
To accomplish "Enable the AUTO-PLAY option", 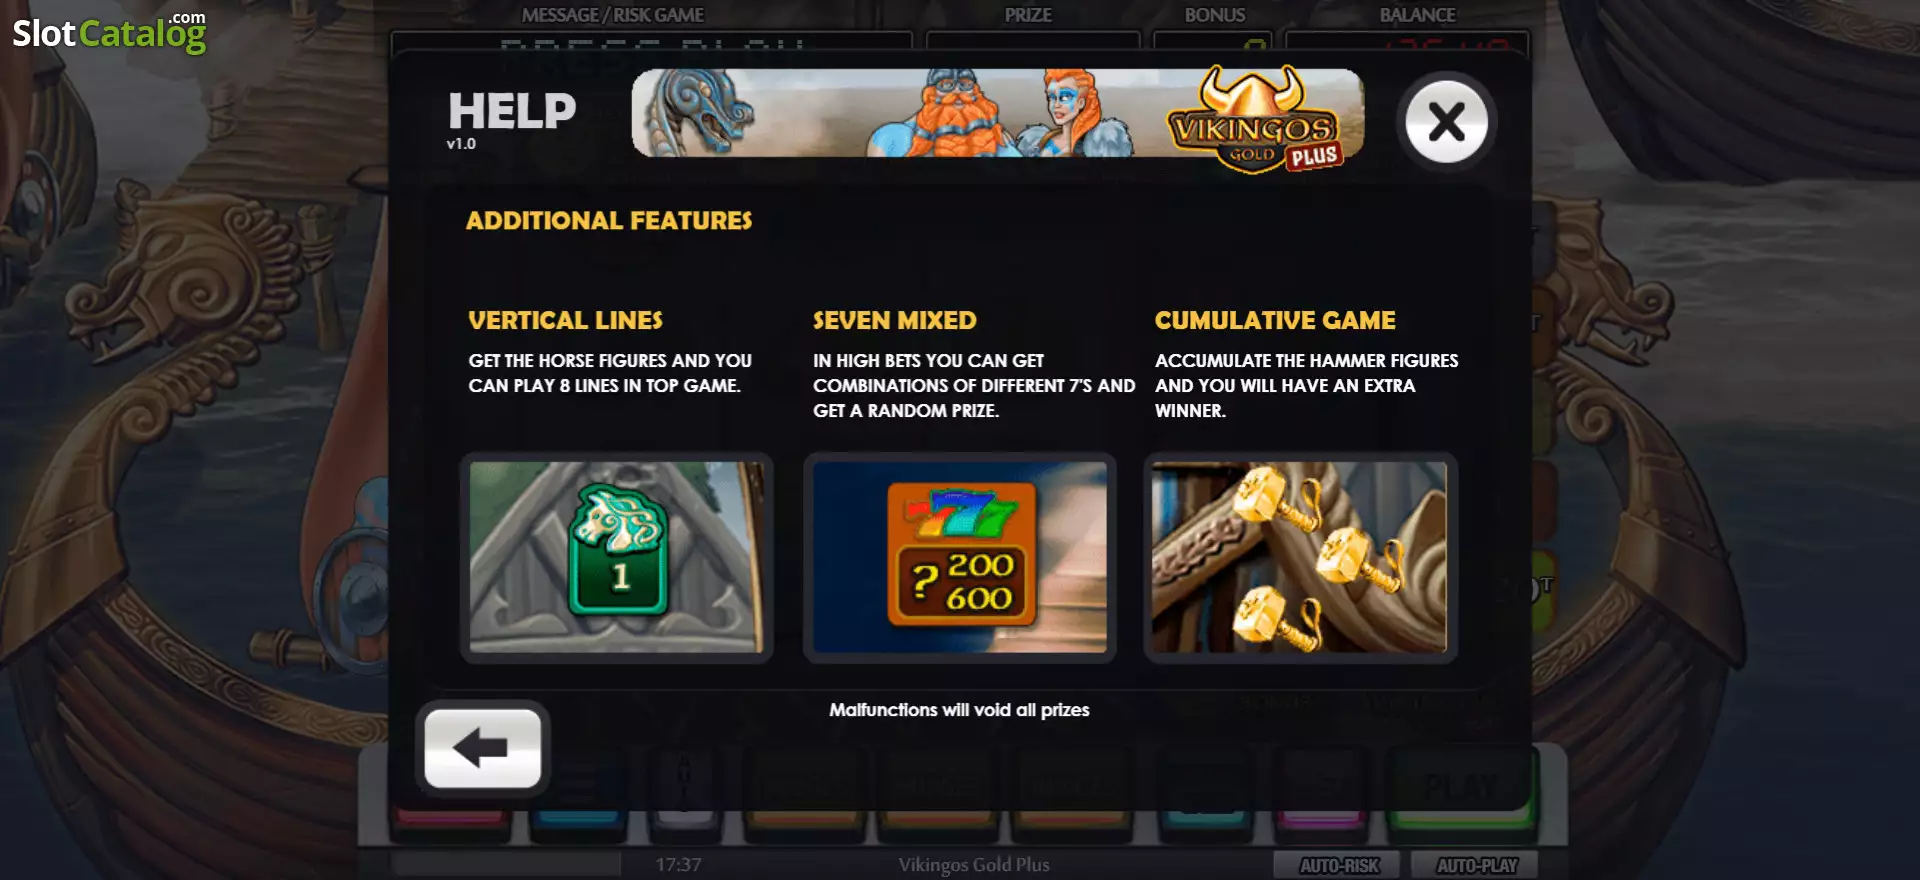I will click(1476, 865).
